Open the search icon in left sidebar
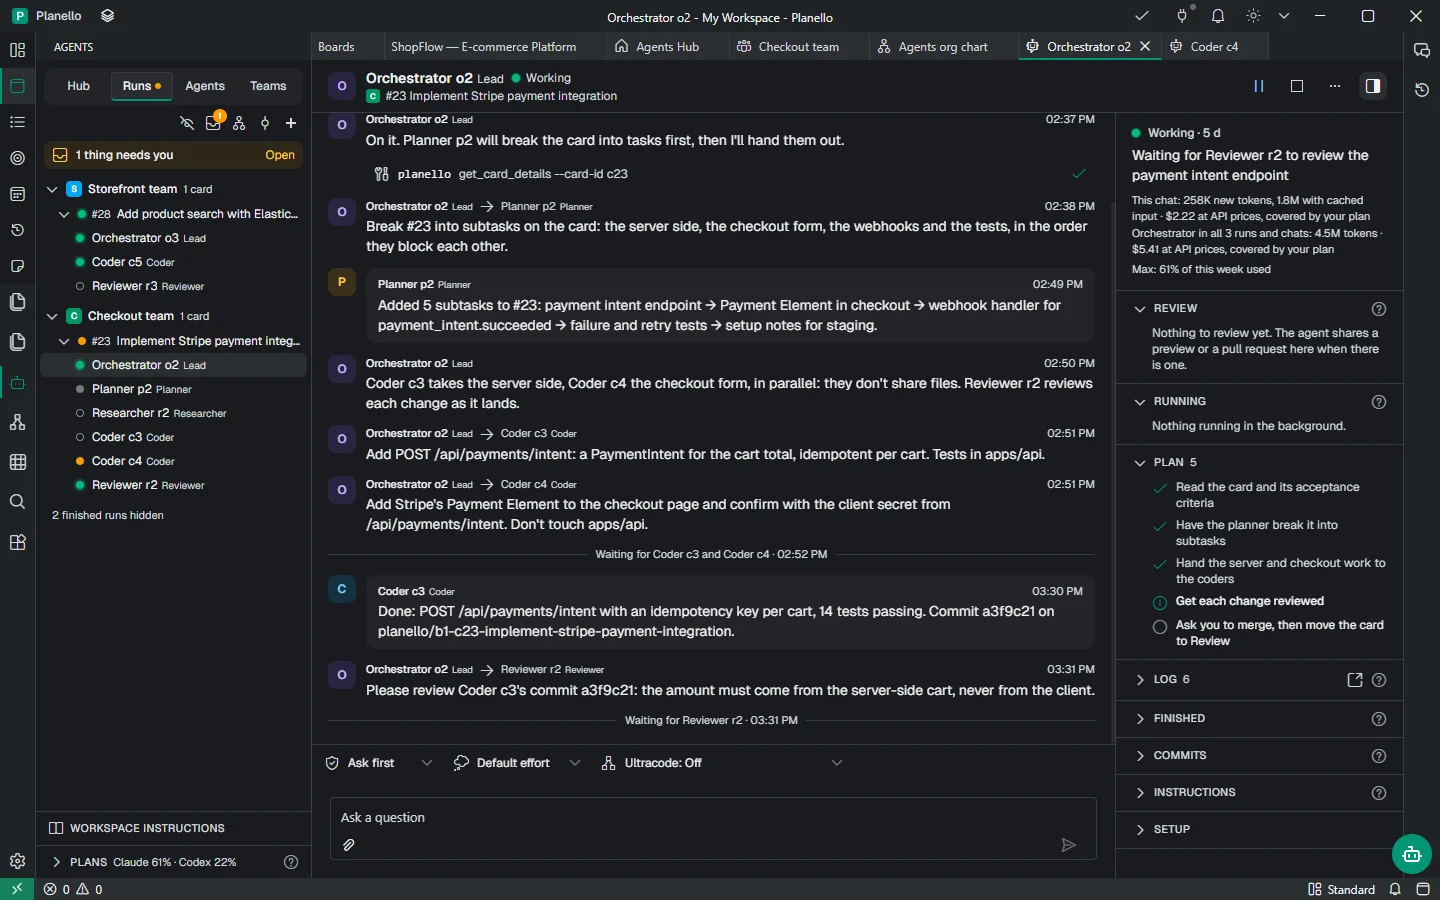The height and width of the screenshot is (900, 1440). click(17, 502)
